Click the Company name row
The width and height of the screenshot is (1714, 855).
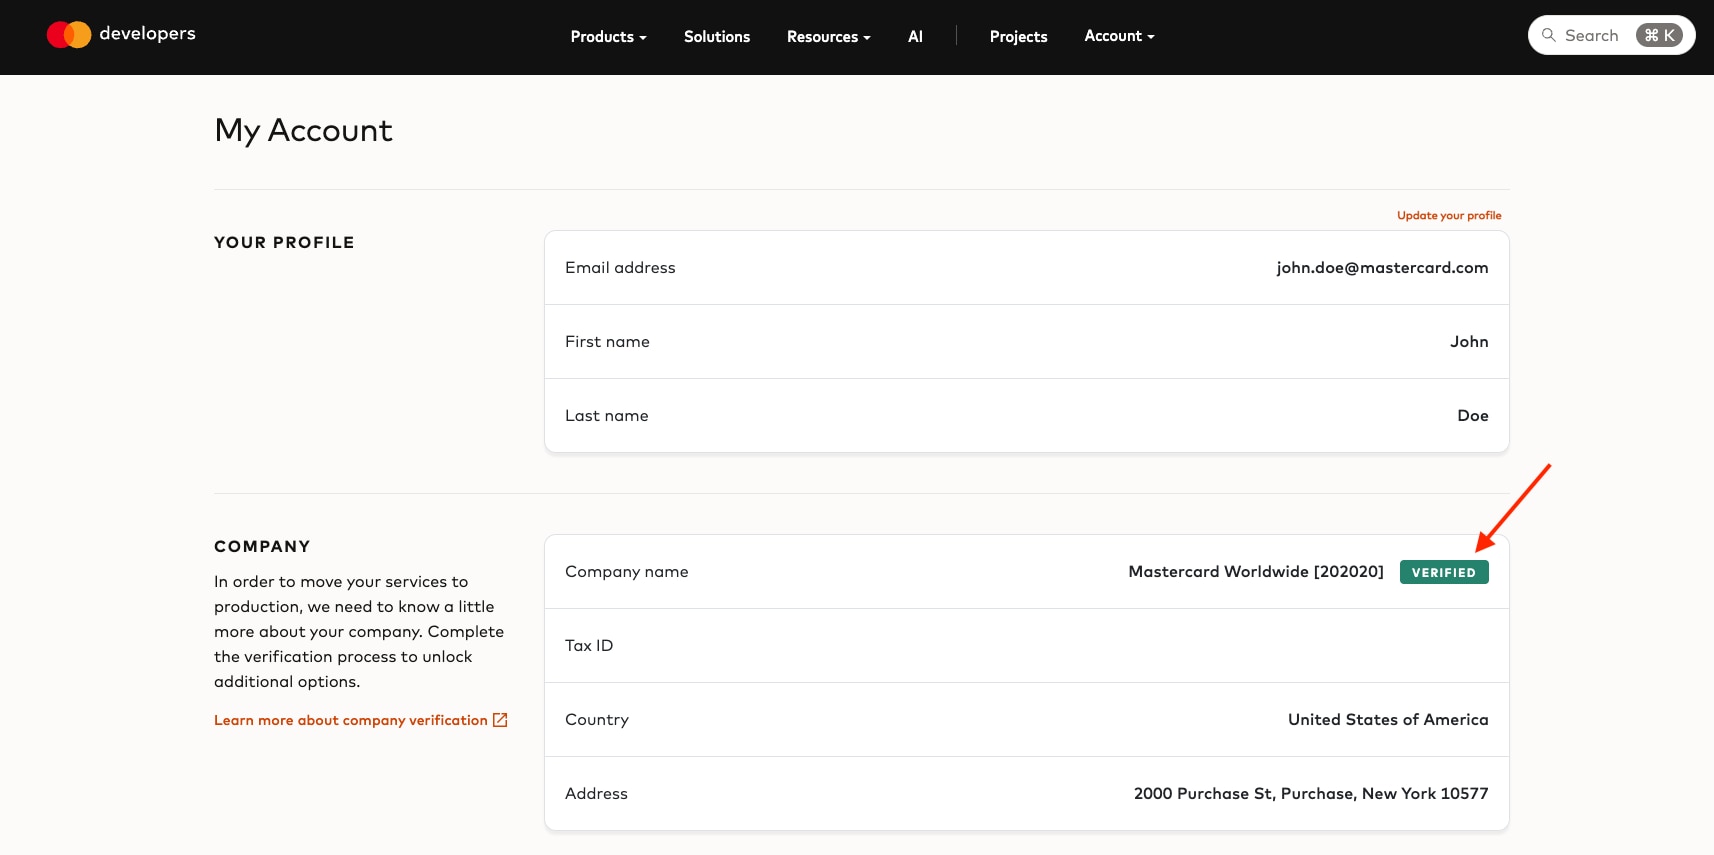[1027, 572]
